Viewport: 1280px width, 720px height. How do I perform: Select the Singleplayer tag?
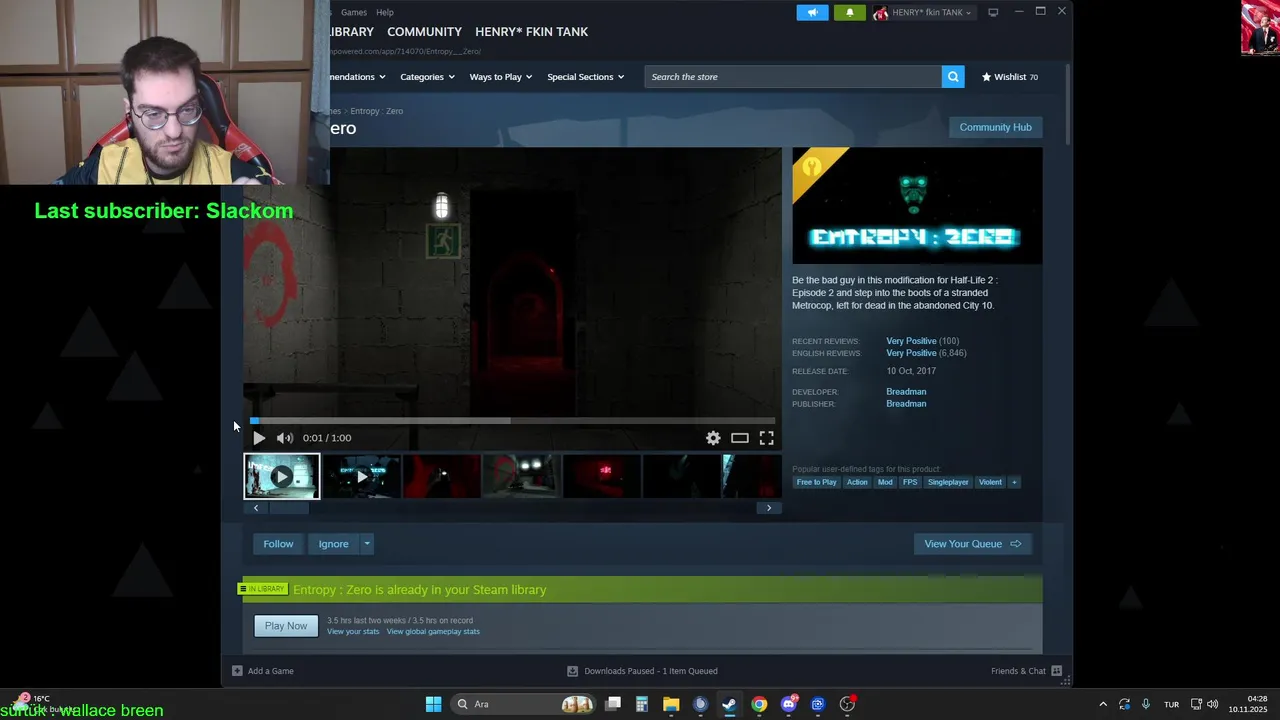948,482
